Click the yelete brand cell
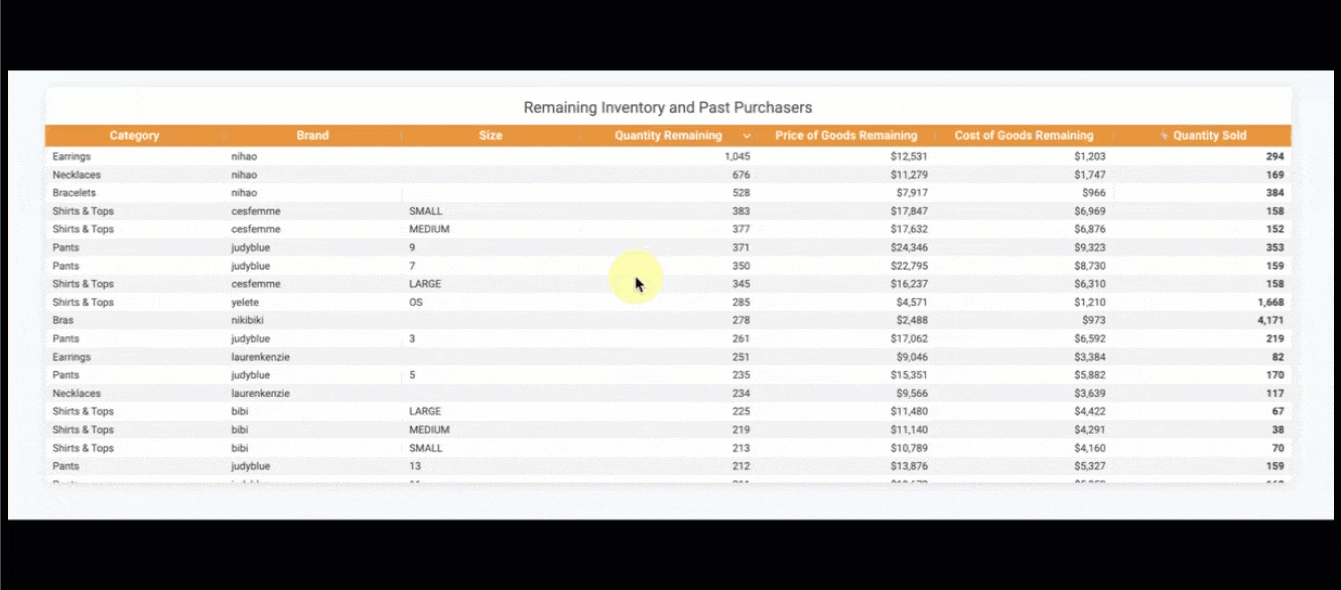1341x590 pixels. pos(244,302)
